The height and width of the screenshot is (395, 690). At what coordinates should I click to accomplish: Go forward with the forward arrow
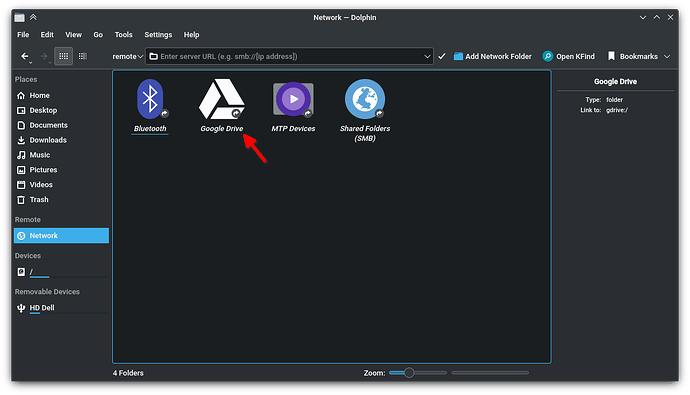tap(44, 56)
